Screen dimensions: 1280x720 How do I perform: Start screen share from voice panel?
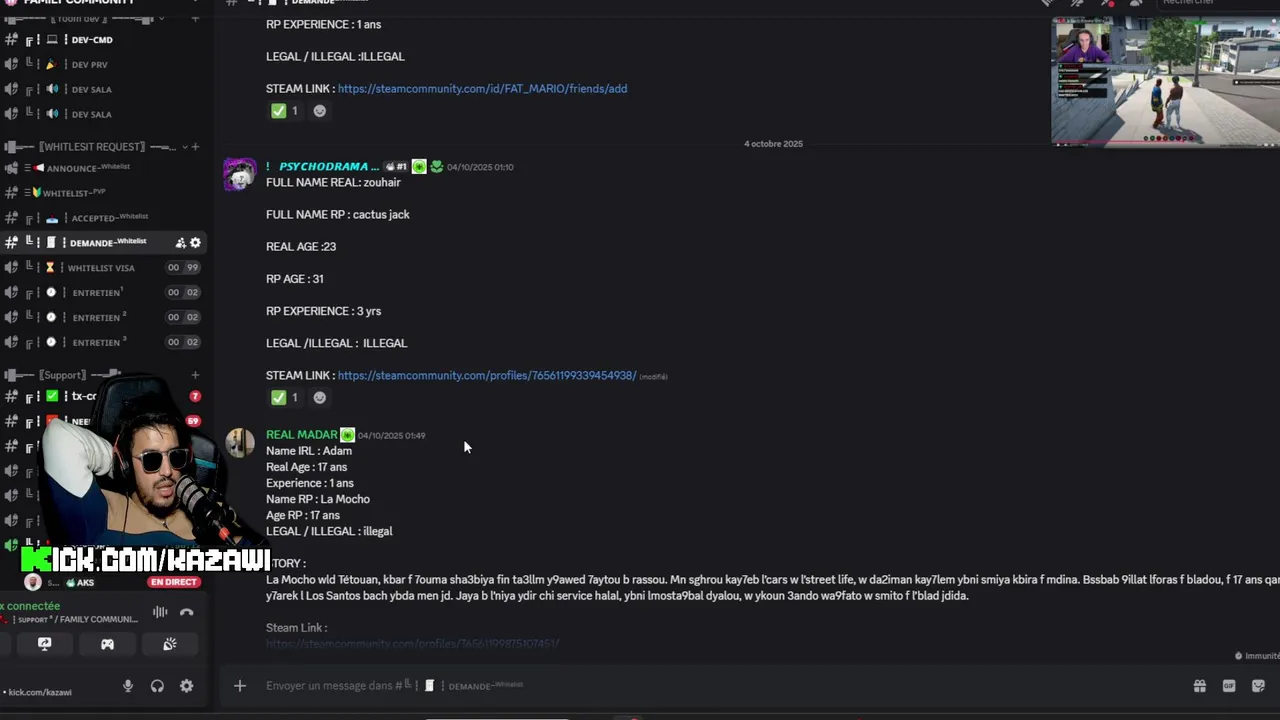[x=44, y=644]
